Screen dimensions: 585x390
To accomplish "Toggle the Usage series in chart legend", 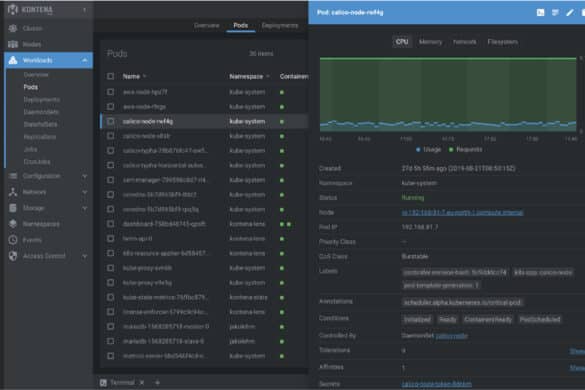I will click(x=428, y=149).
